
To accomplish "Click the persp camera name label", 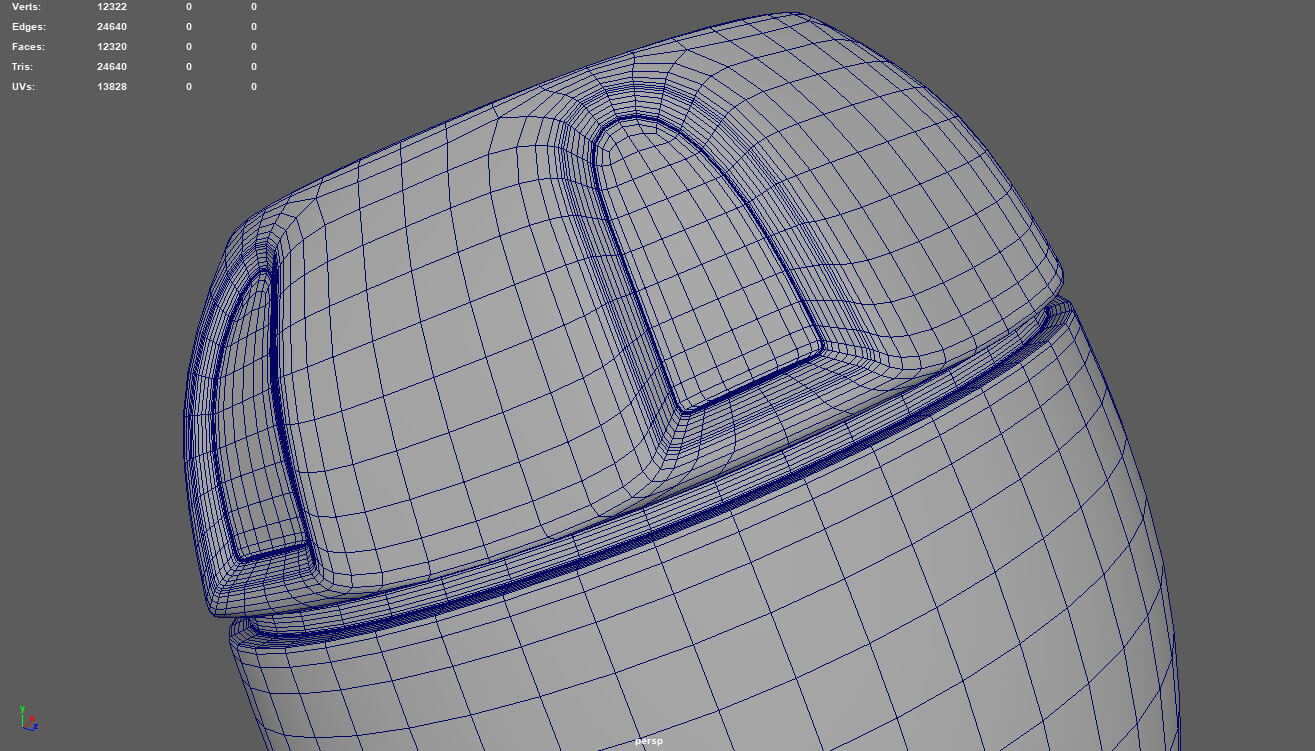I will (649, 741).
